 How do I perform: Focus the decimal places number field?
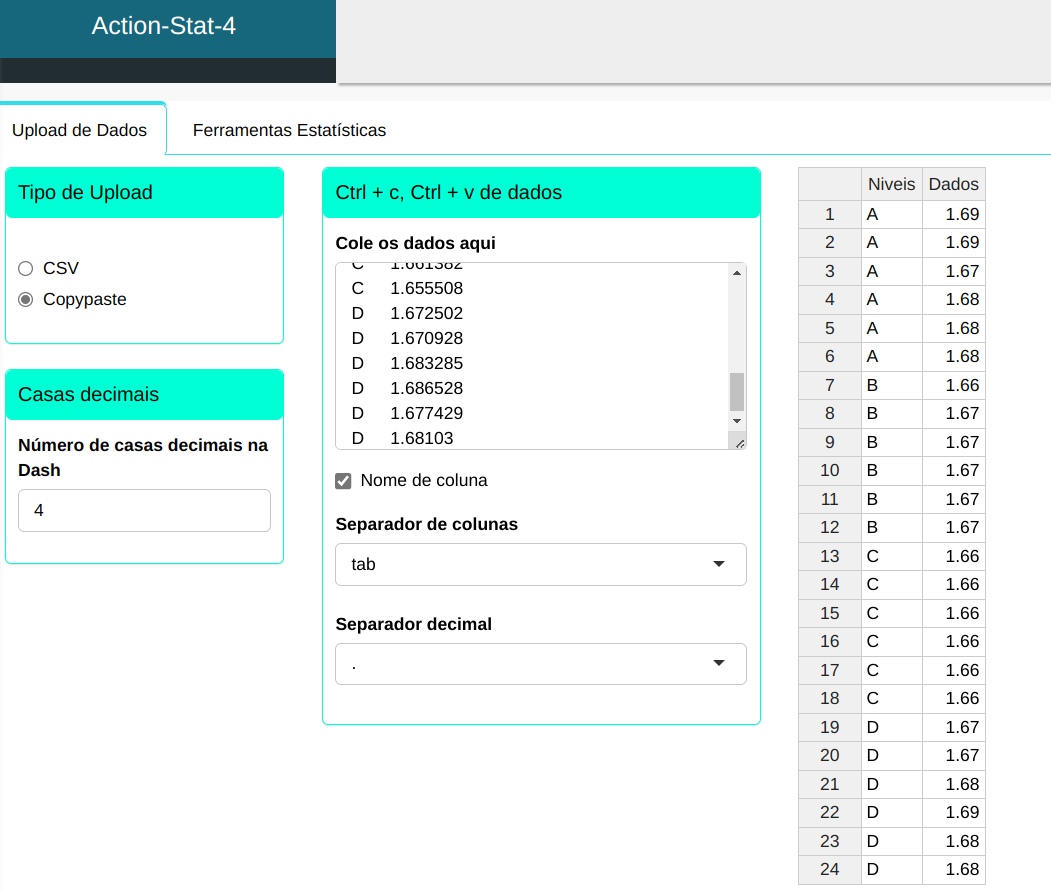[x=144, y=510]
